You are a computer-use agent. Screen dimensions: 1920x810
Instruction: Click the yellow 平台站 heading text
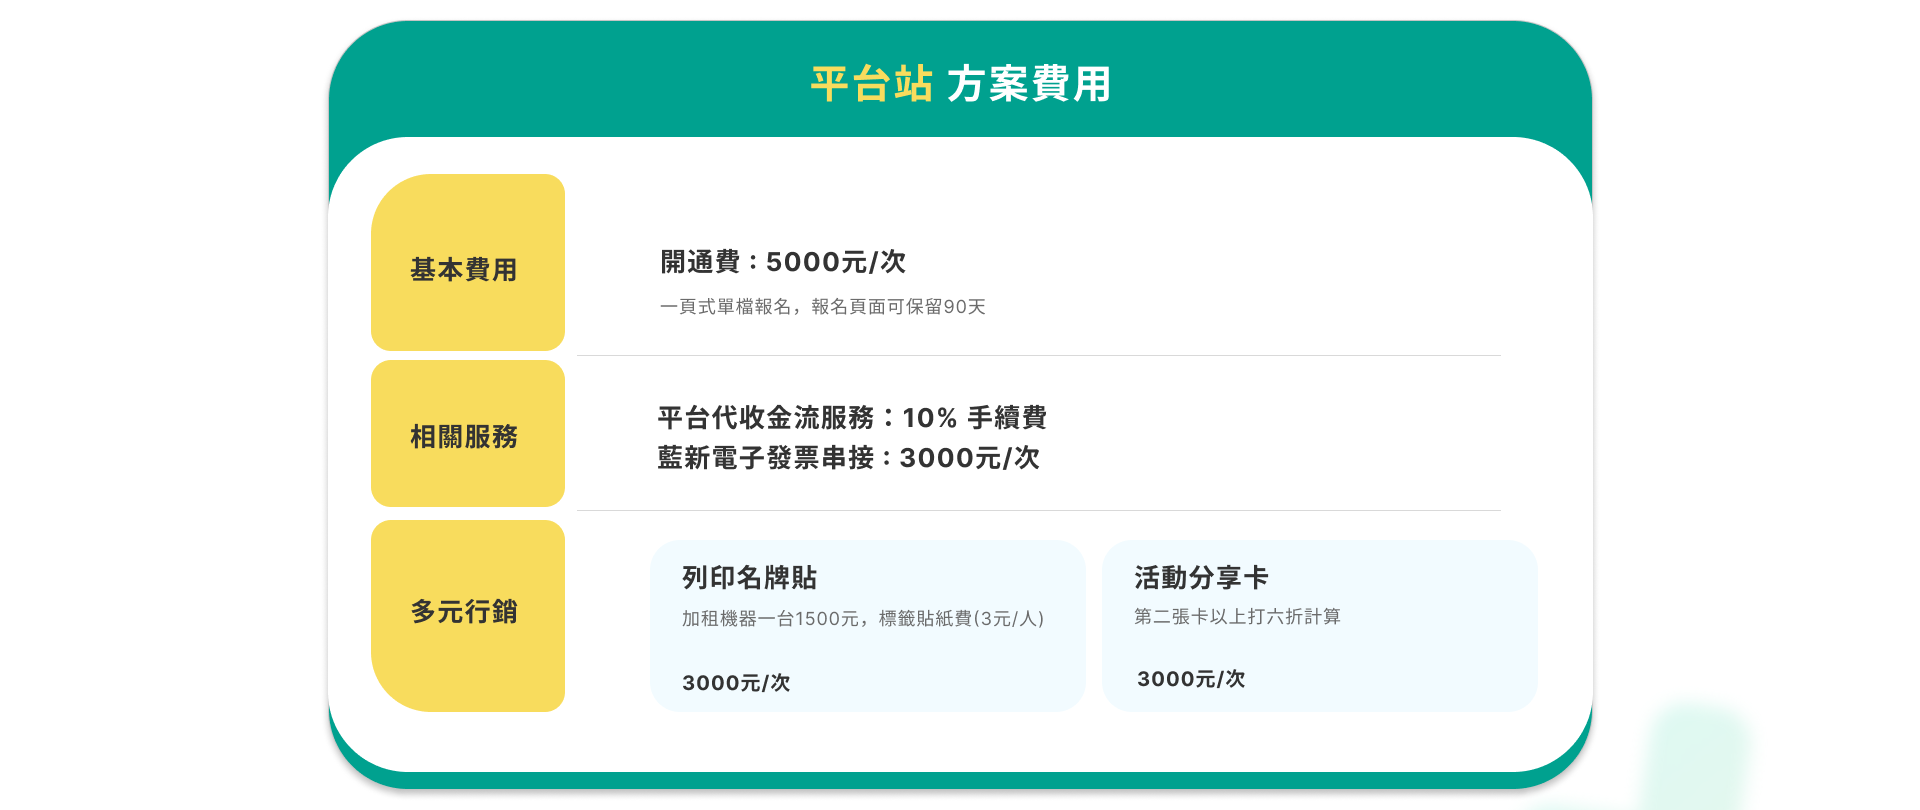pyautogui.click(x=871, y=84)
